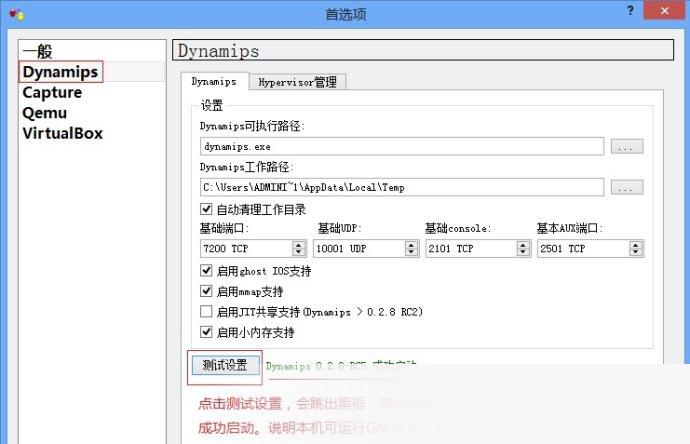This screenshot has height=444, width=690.
Task: Open the help question mark button
Action: [x=630, y=11]
